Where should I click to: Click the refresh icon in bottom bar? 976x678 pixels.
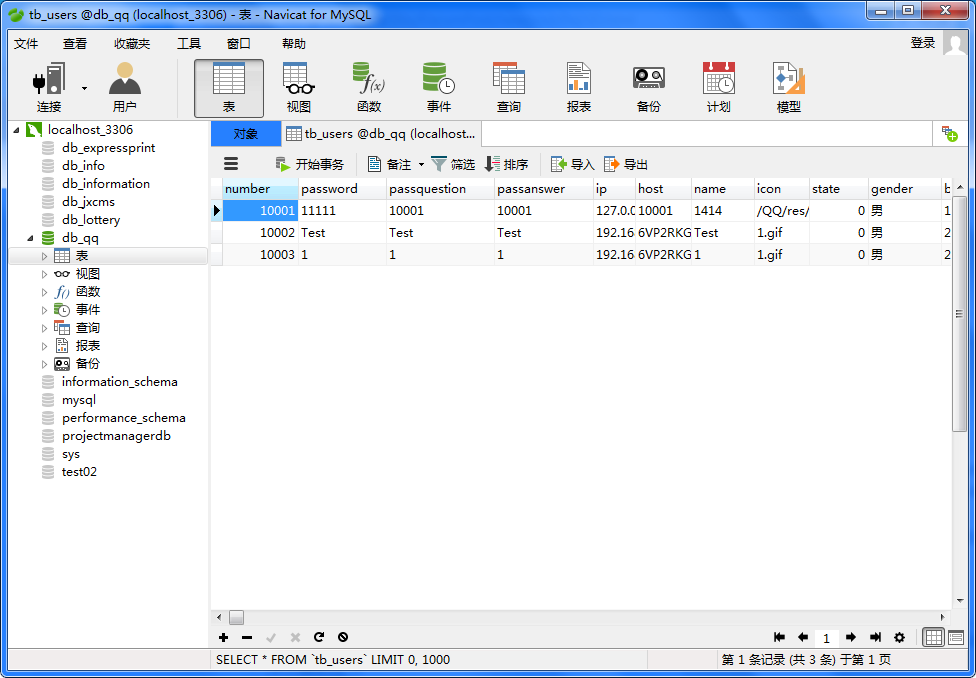pyautogui.click(x=319, y=637)
